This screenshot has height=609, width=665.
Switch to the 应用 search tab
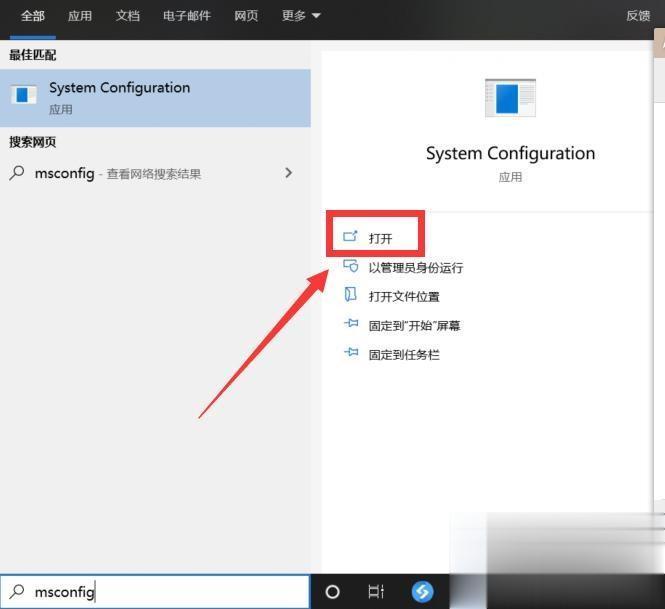(x=80, y=16)
